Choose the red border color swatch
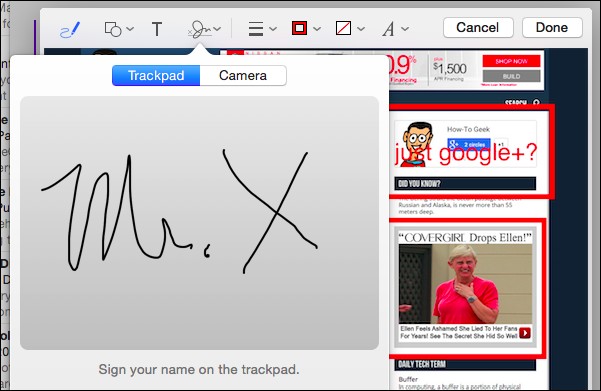This screenshot has width=601, height=391. click(299, 28)
